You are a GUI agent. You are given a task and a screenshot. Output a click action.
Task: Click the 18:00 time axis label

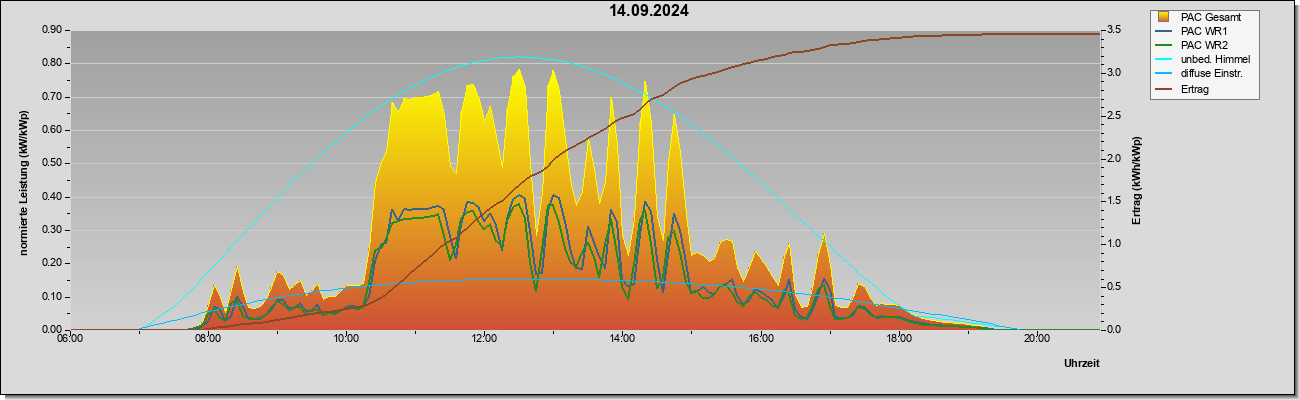pyautogui.click(x=898, y=338)
